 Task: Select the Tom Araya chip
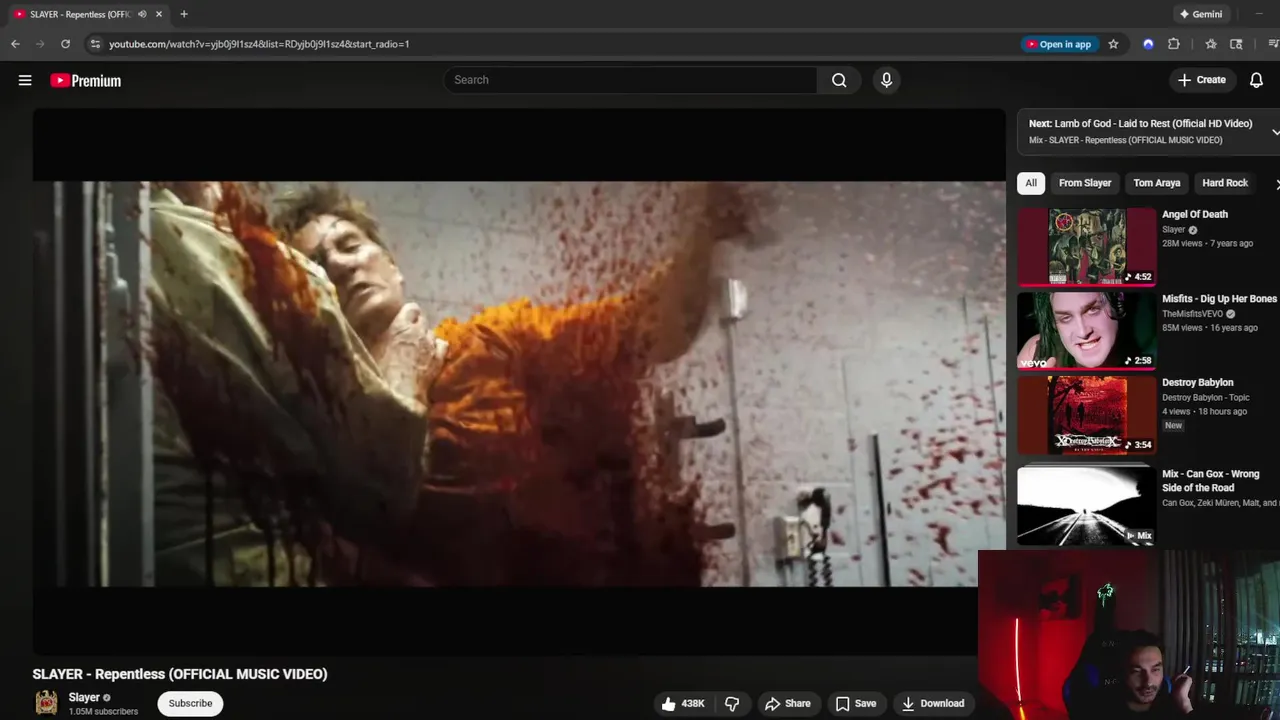(1157, 183)
